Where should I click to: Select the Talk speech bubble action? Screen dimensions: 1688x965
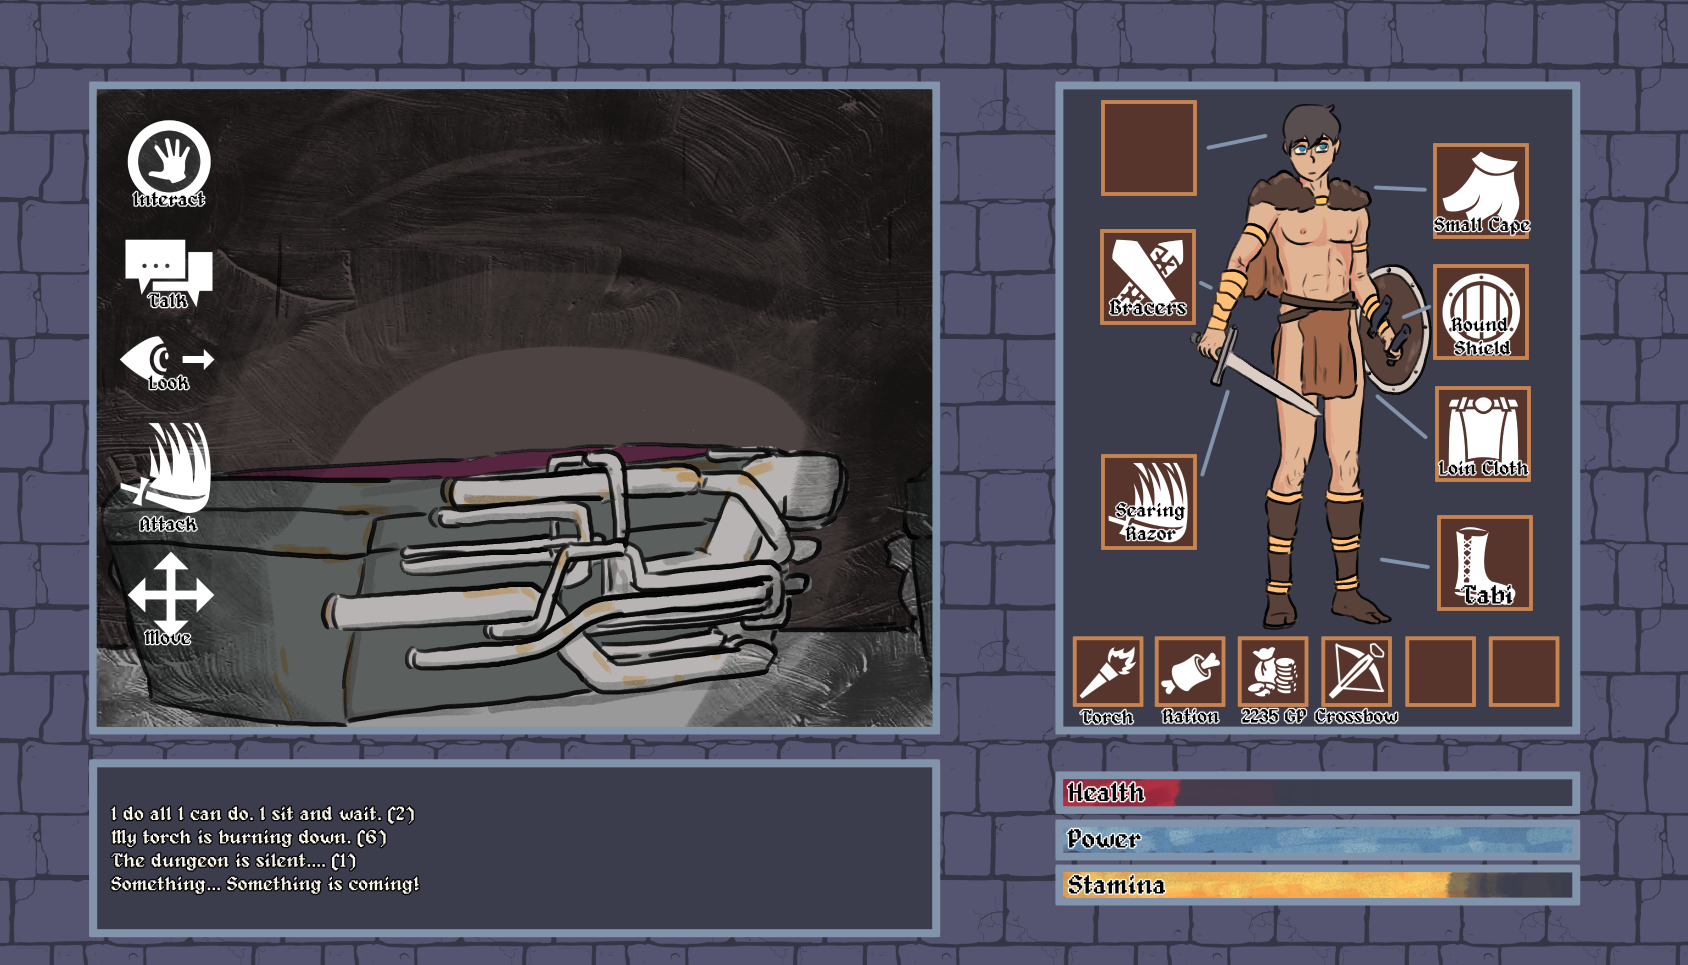(168, 272)
